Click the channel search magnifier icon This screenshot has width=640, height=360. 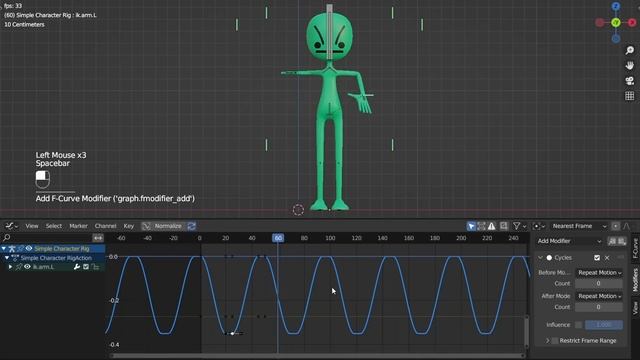pos(7,237)
